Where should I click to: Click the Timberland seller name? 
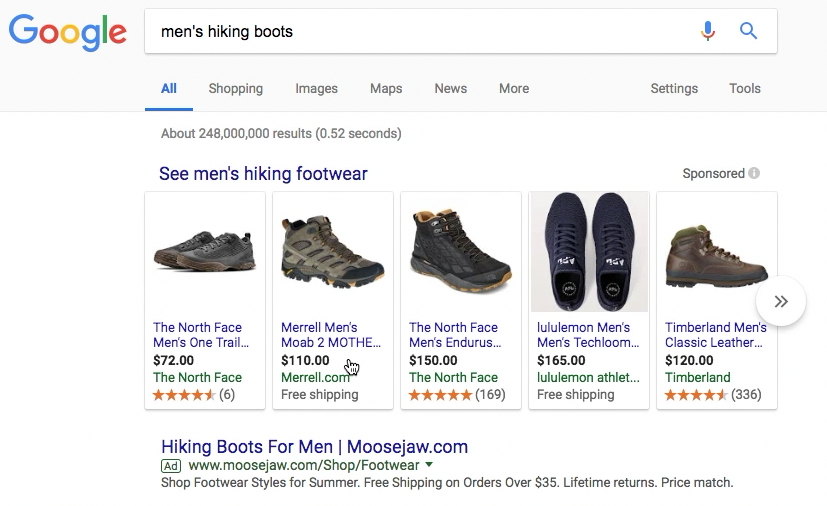click(698, 377)
